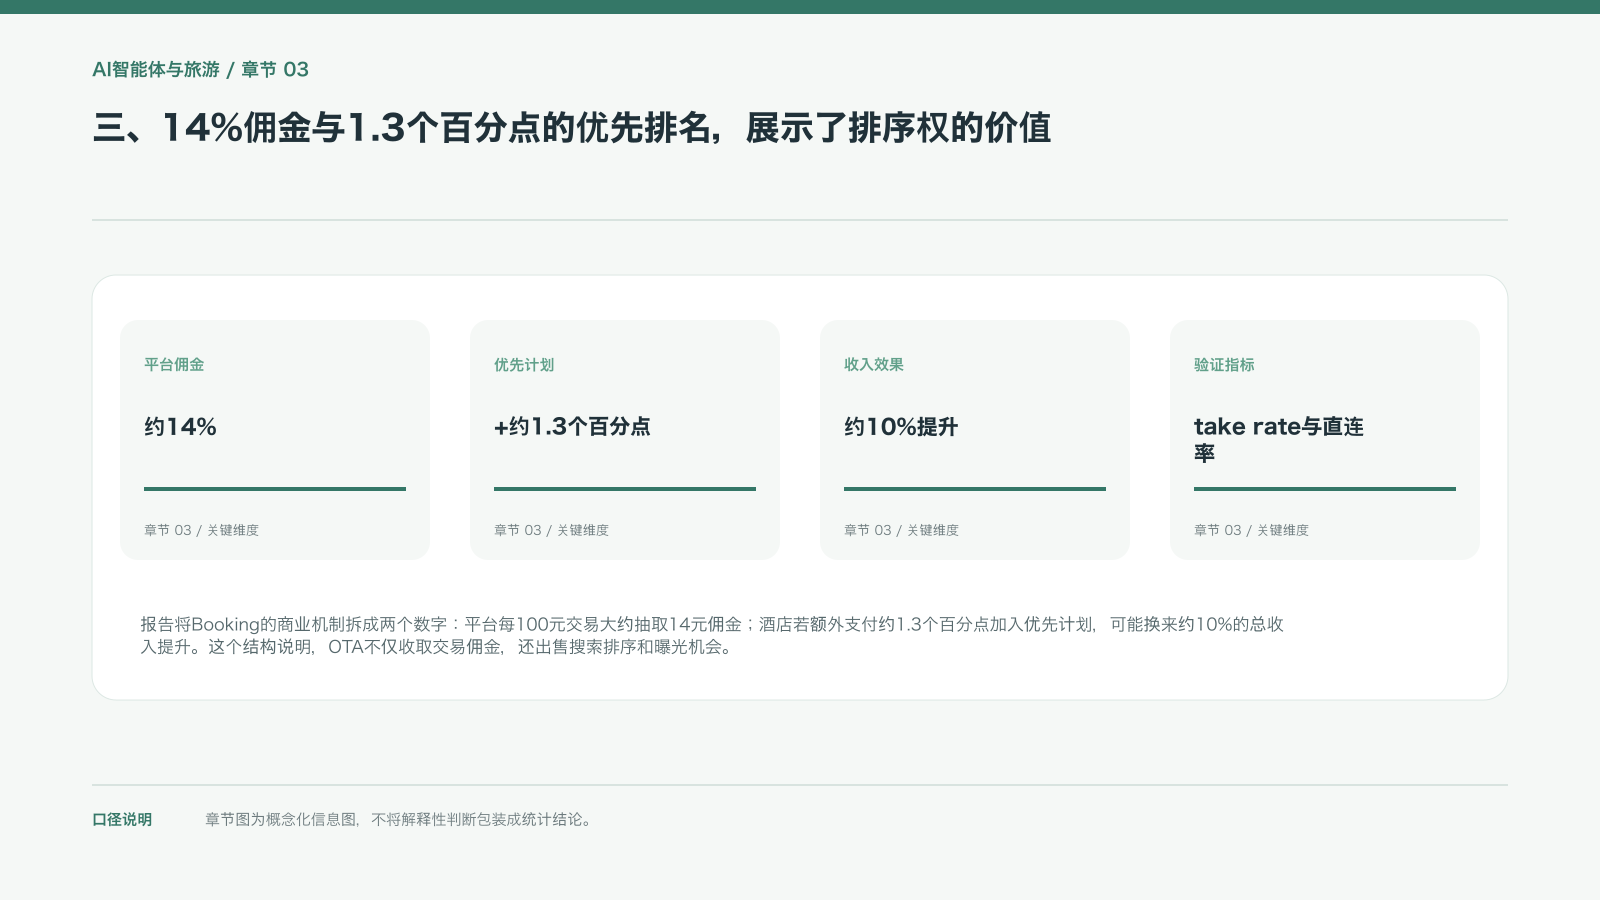Click "章节 03 / 关键维度" in 优先计划 card

tap(551, 530)
